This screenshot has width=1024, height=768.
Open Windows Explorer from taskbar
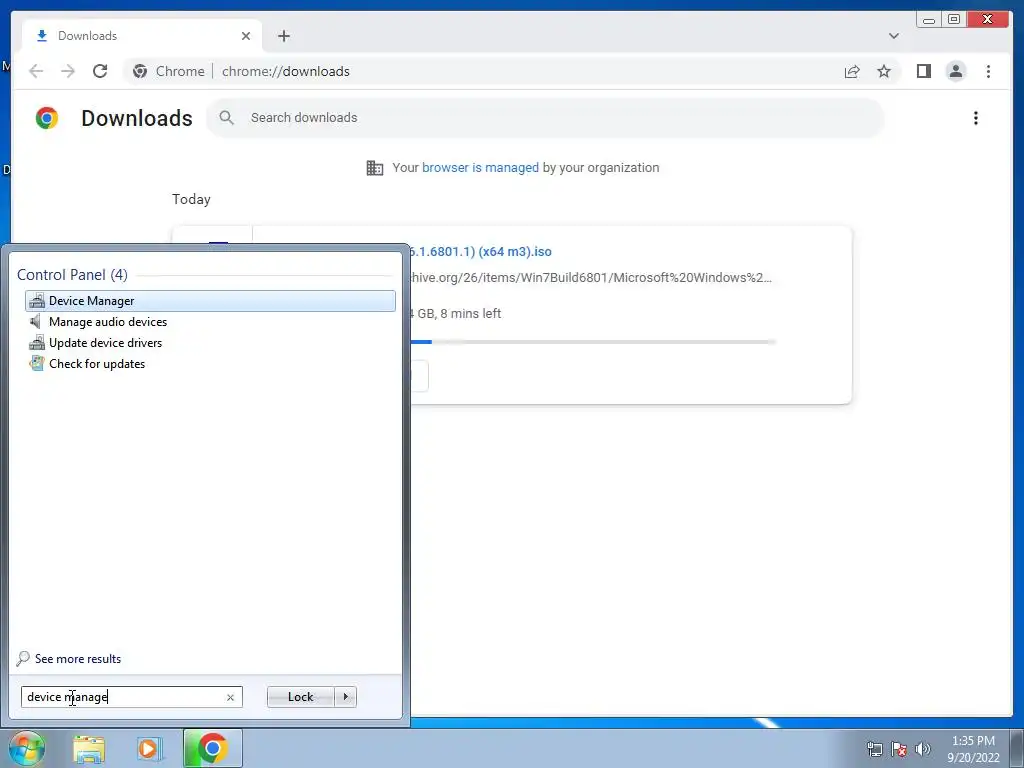coord(89,748)
